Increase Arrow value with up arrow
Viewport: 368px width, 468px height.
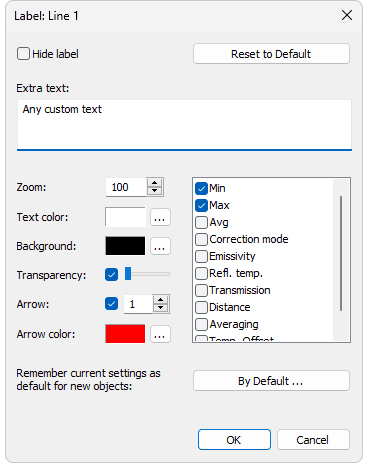(161, 299)
